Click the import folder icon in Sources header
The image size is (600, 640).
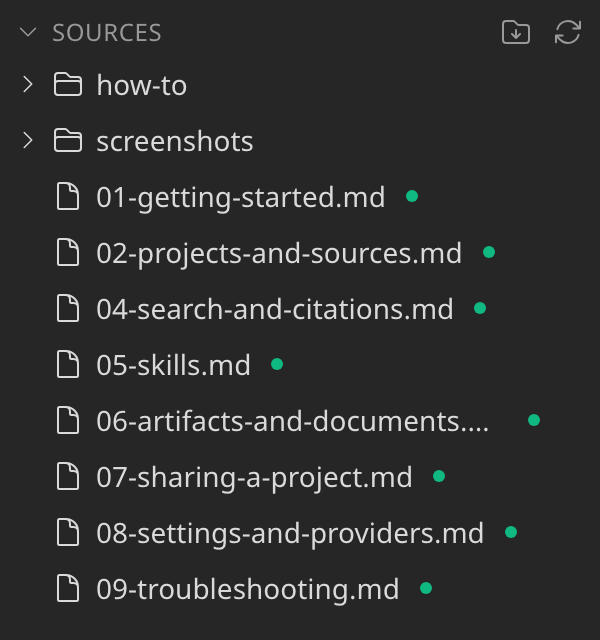click(516, 32)
